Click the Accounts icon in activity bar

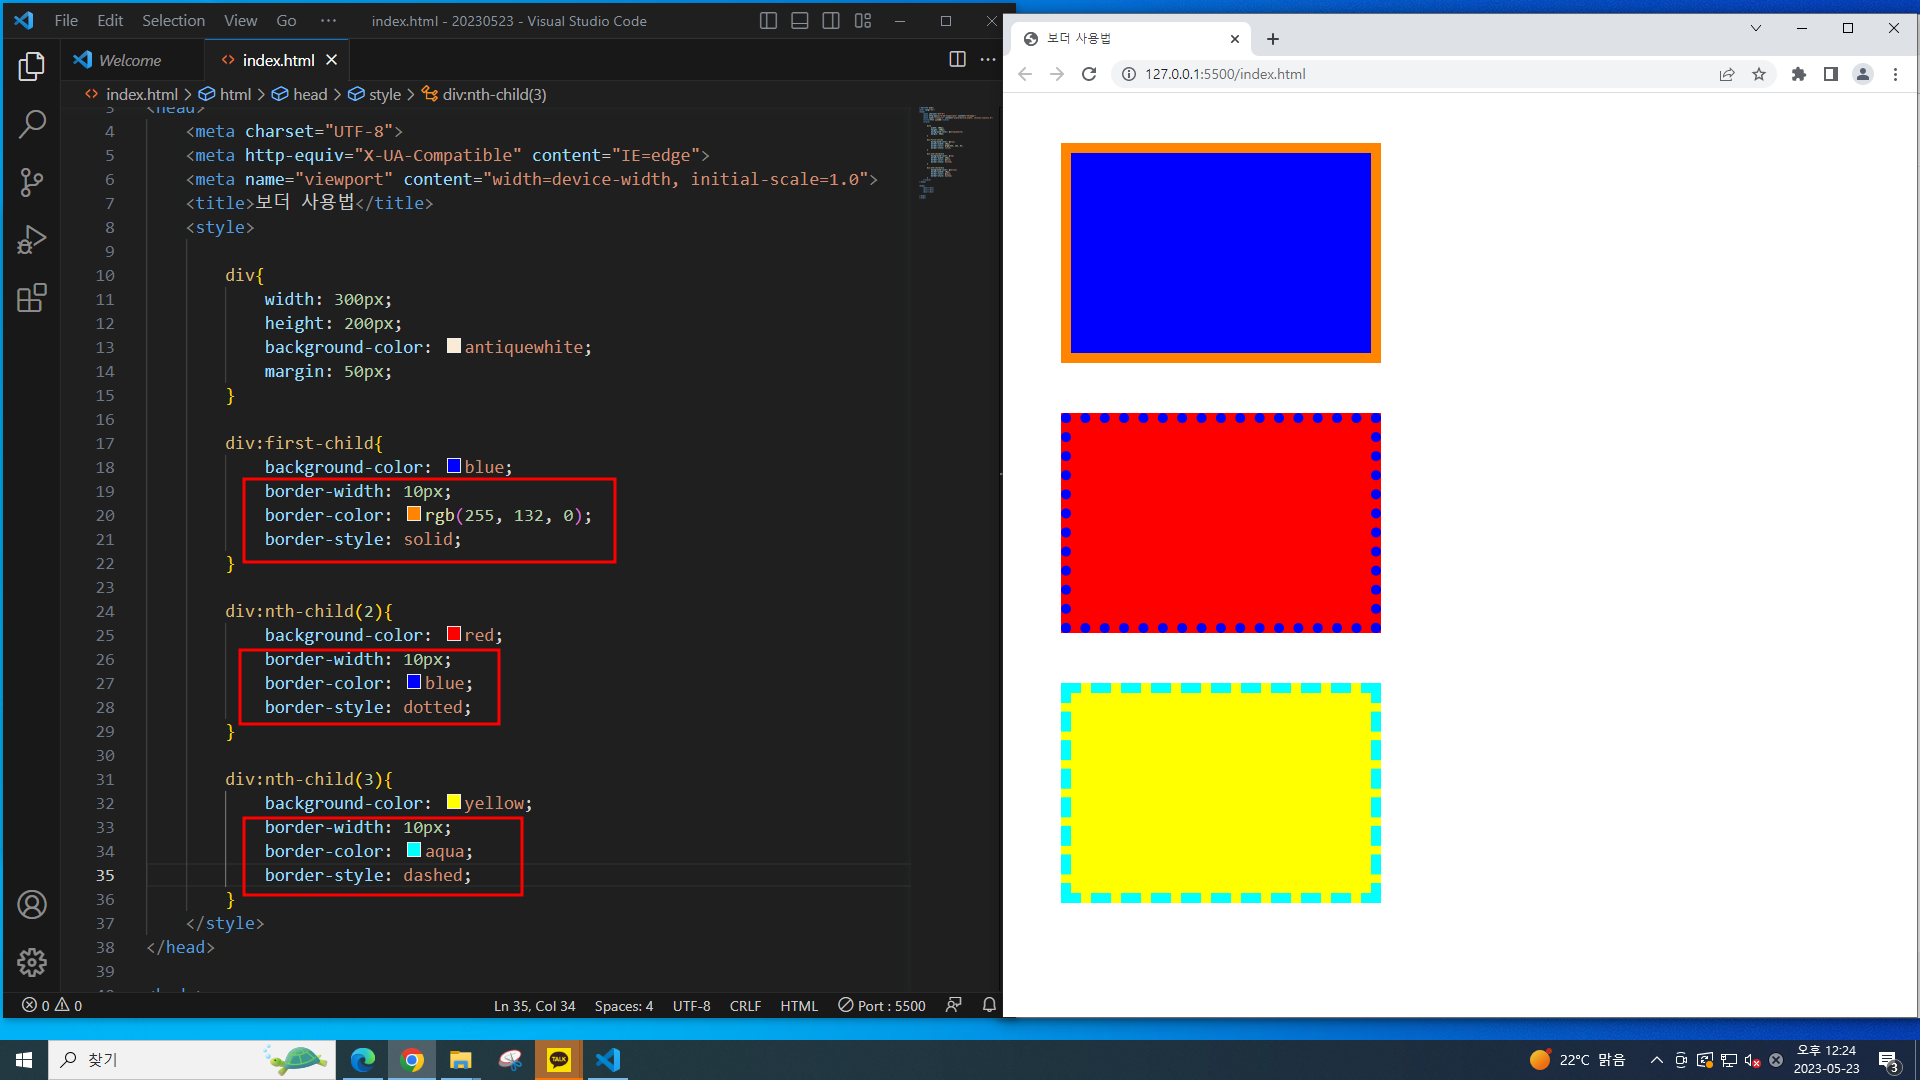click(x=32, y=904)
